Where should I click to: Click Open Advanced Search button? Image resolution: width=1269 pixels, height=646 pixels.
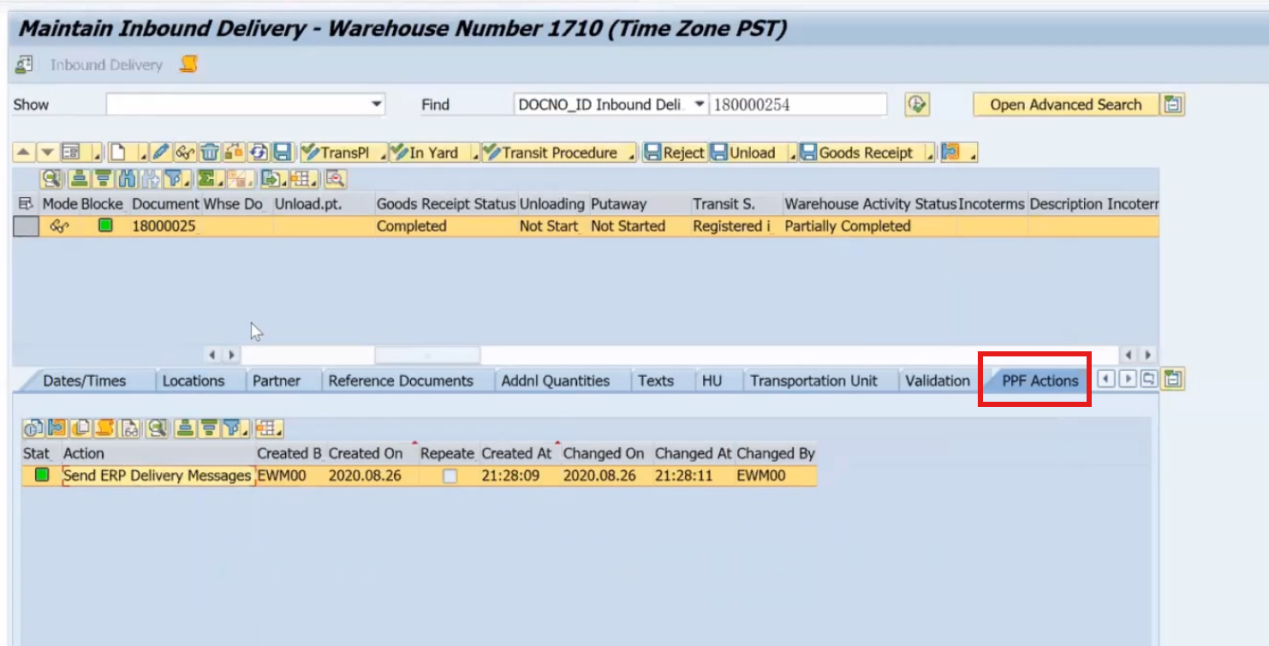tap(1065, 104)
